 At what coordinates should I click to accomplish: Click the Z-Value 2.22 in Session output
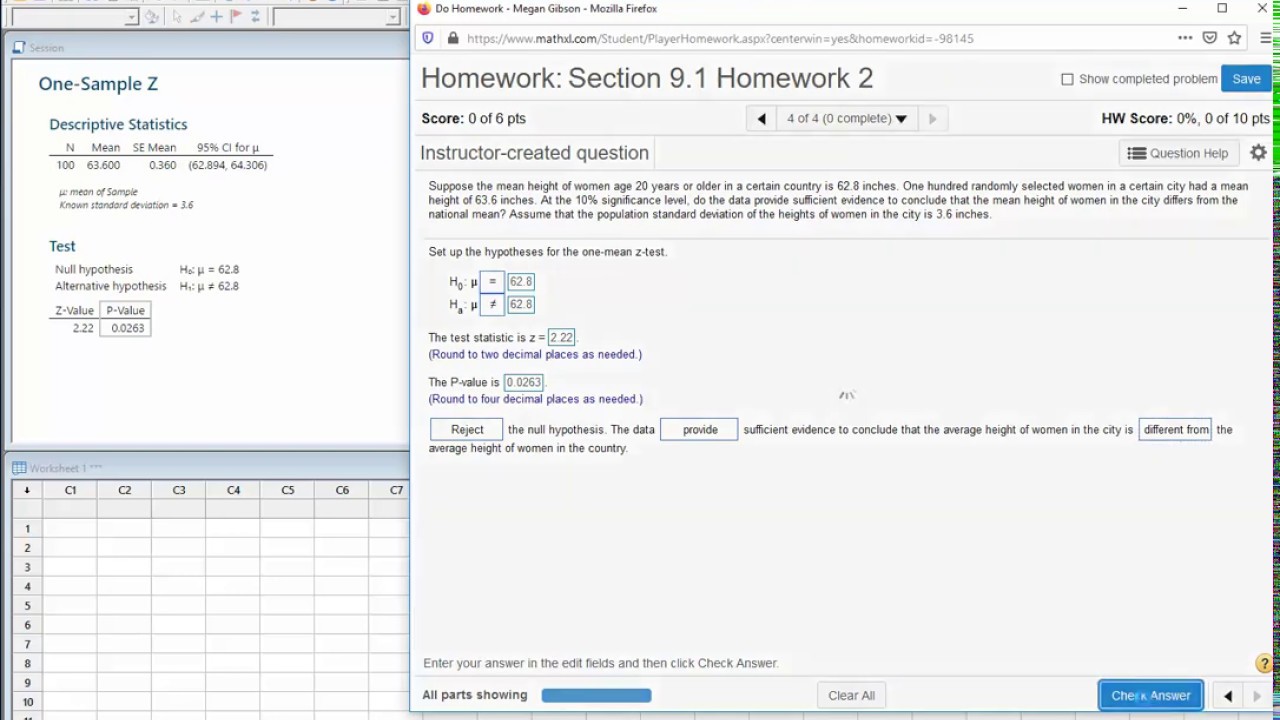83,328
